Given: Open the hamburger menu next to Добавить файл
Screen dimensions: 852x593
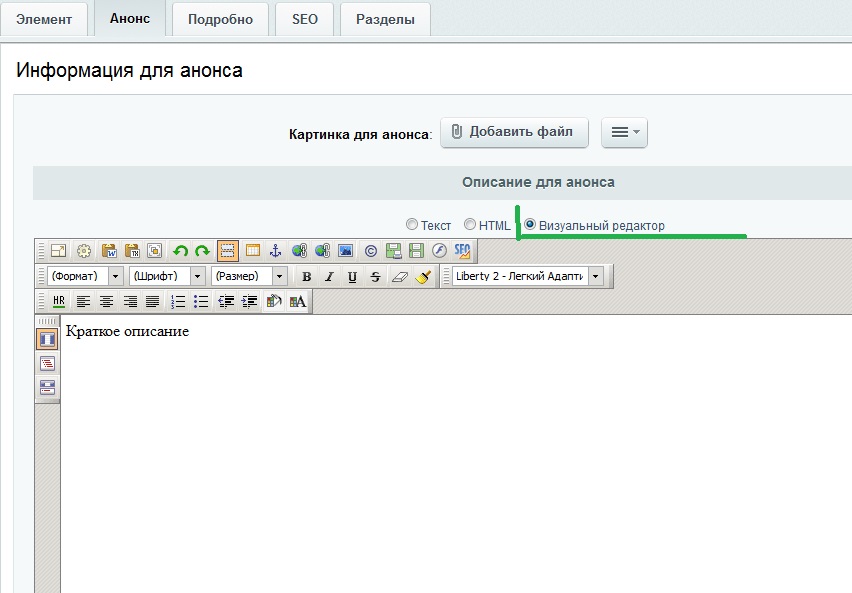Looking at the screenshot, I should [x=624, y=132].
